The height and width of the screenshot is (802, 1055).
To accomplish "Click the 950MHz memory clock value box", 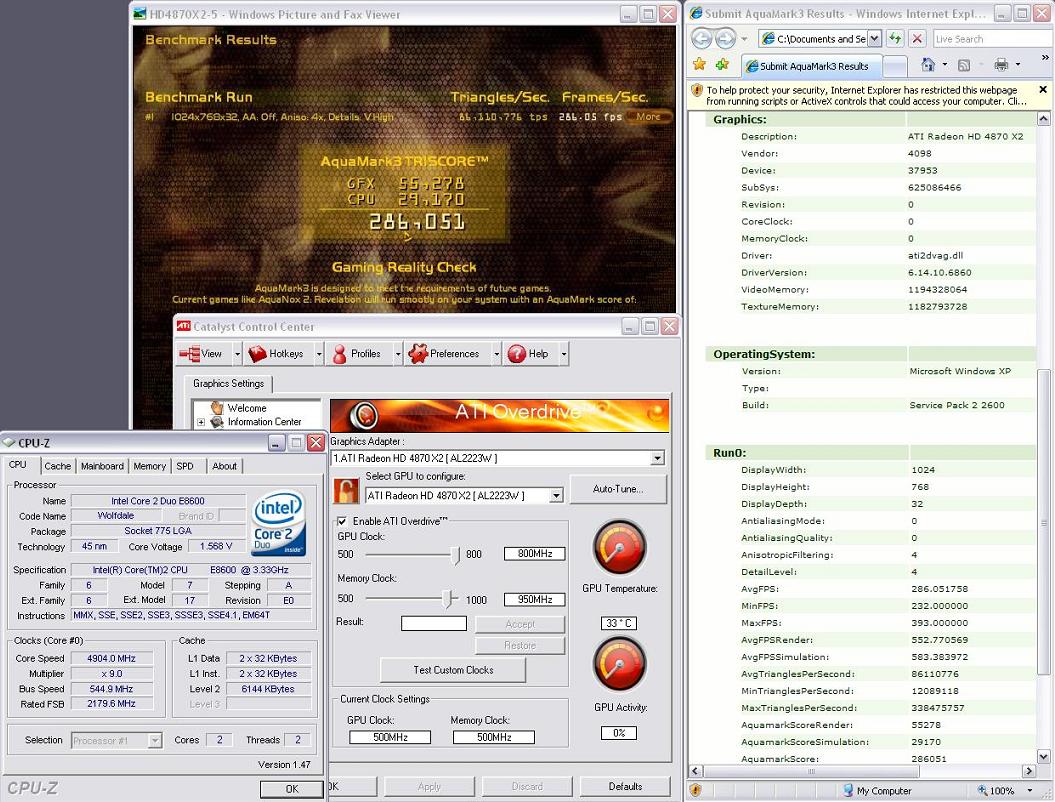I will point(534,599).
